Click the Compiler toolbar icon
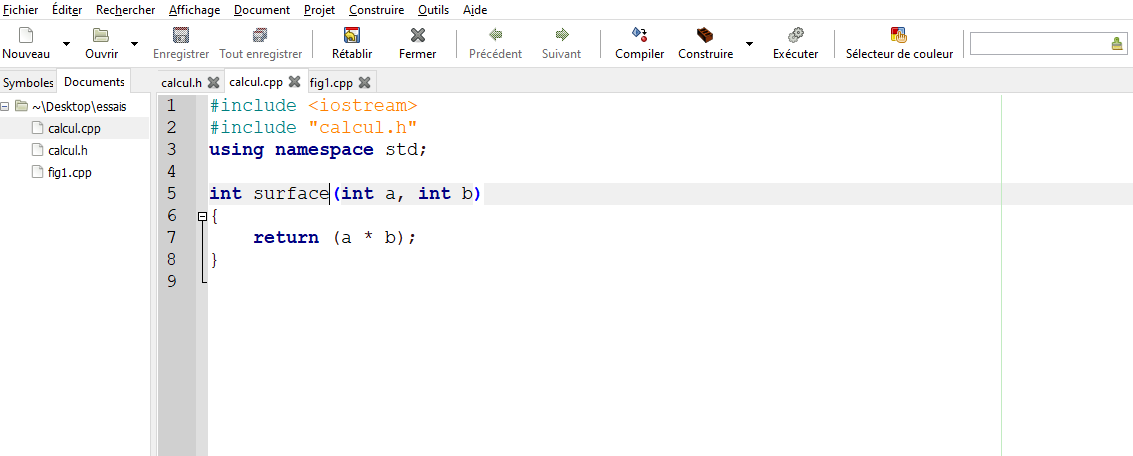The image size is (1133, 456). point(639,36)
